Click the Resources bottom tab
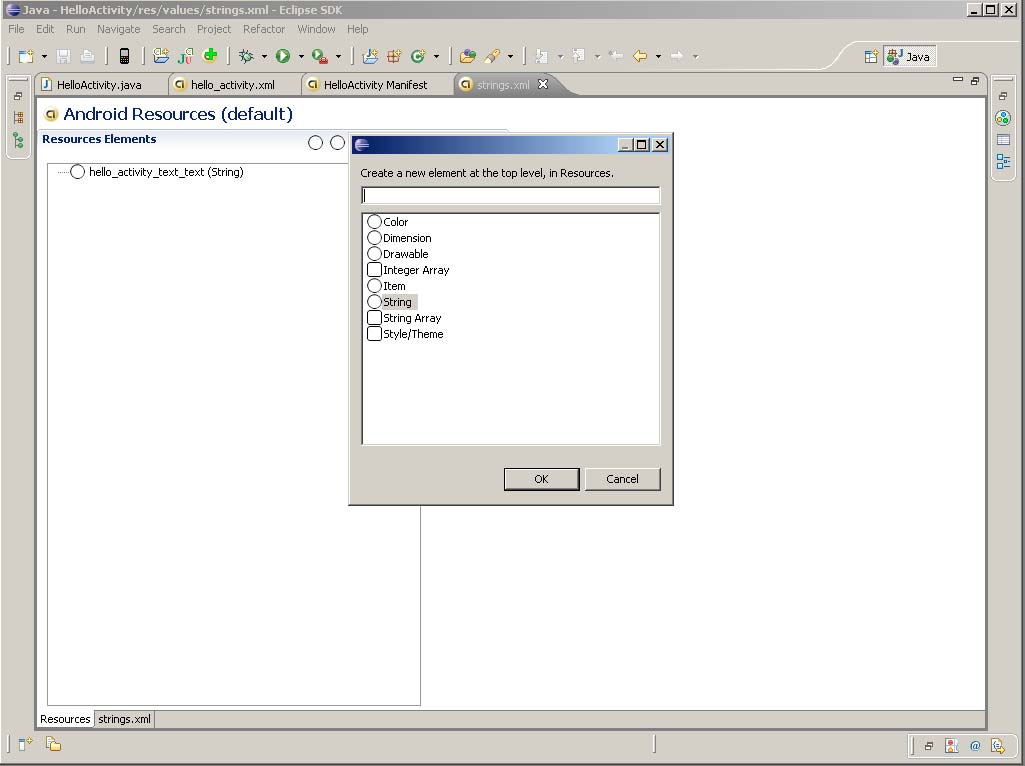The image size is (1025, 766). tap(65, 719)
